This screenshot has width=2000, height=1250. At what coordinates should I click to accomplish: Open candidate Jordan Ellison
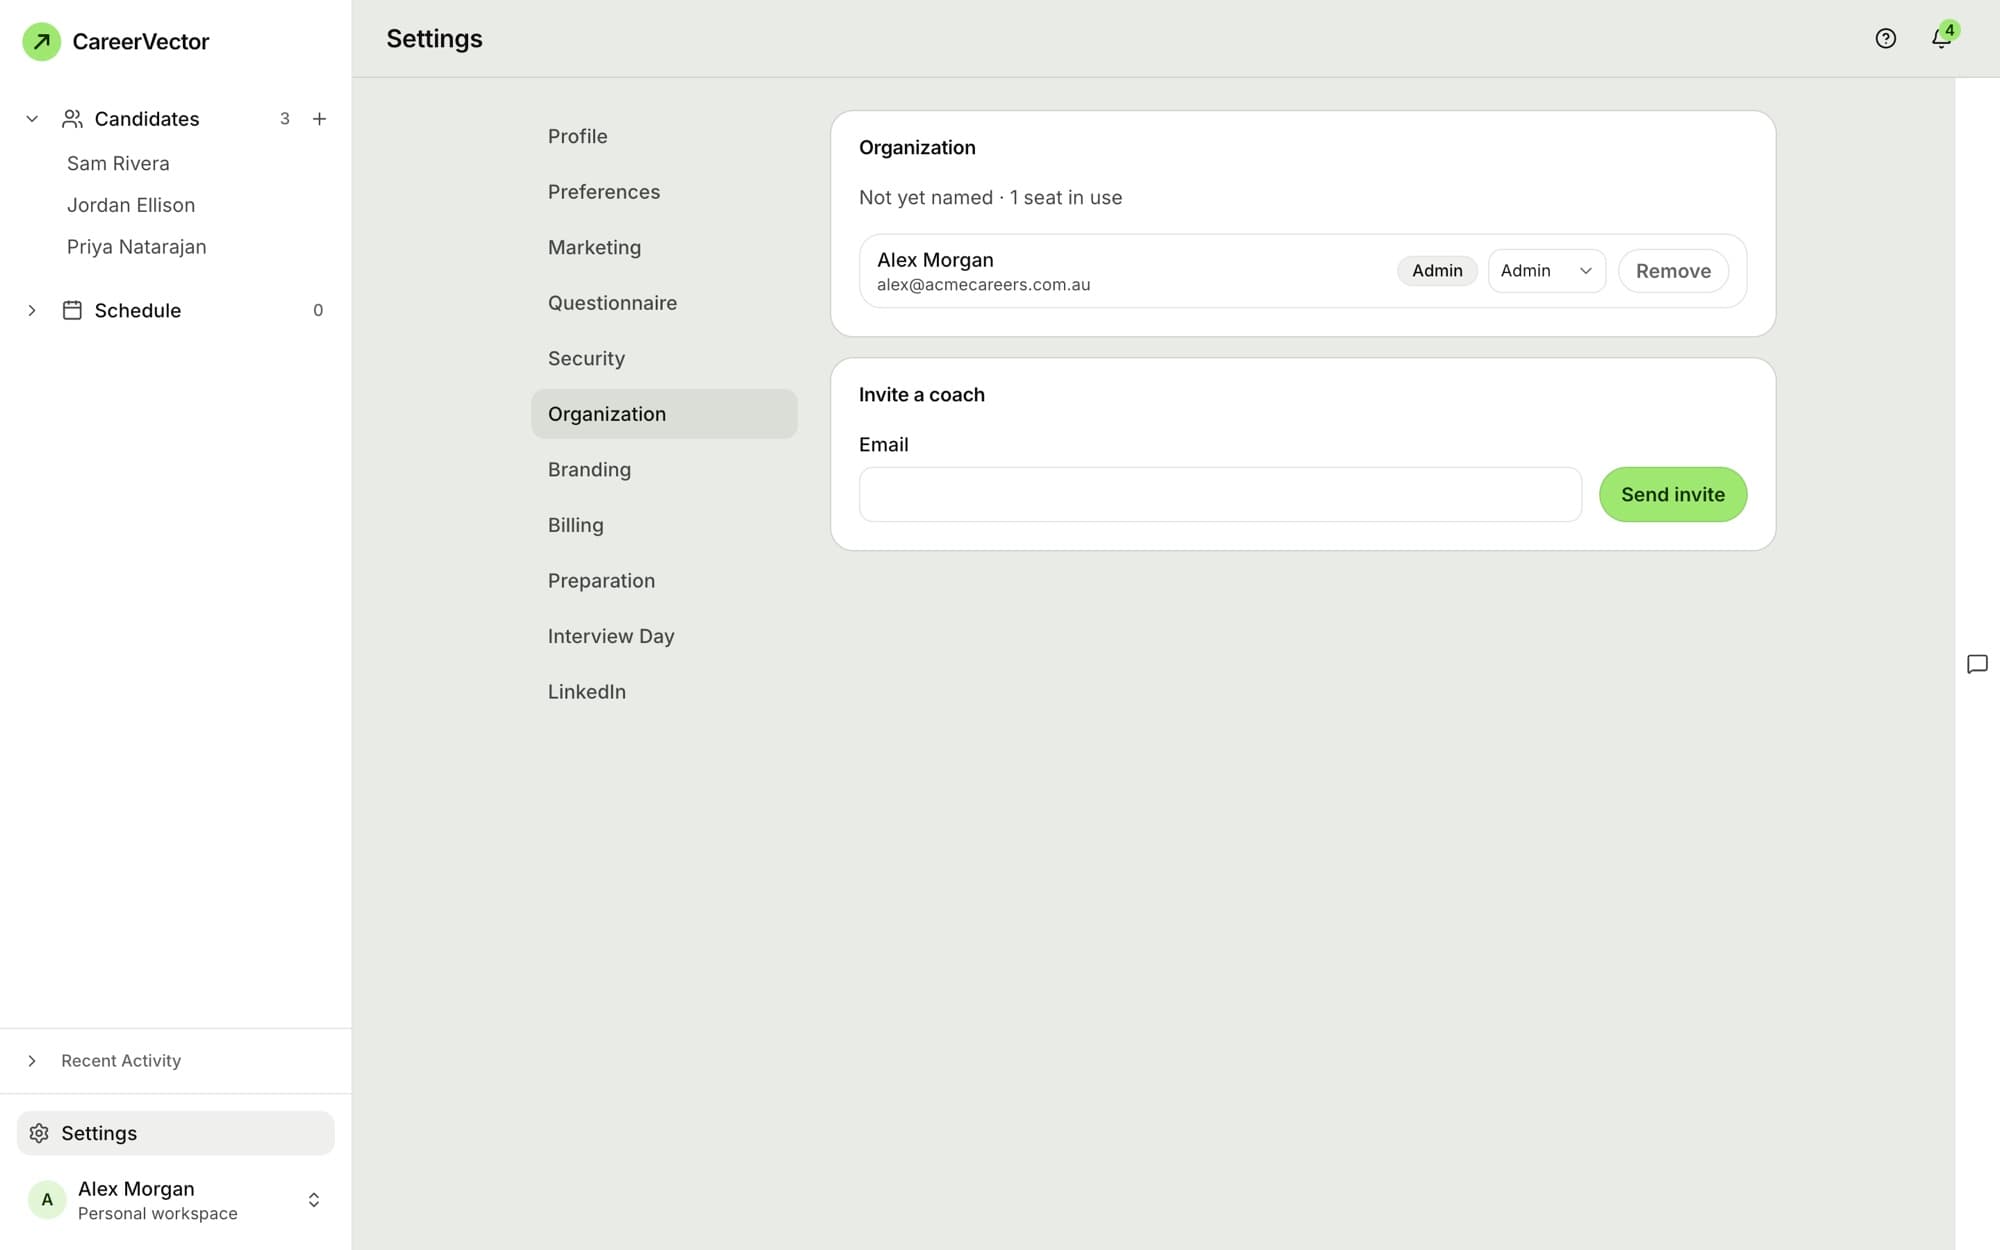click(131, 205)
